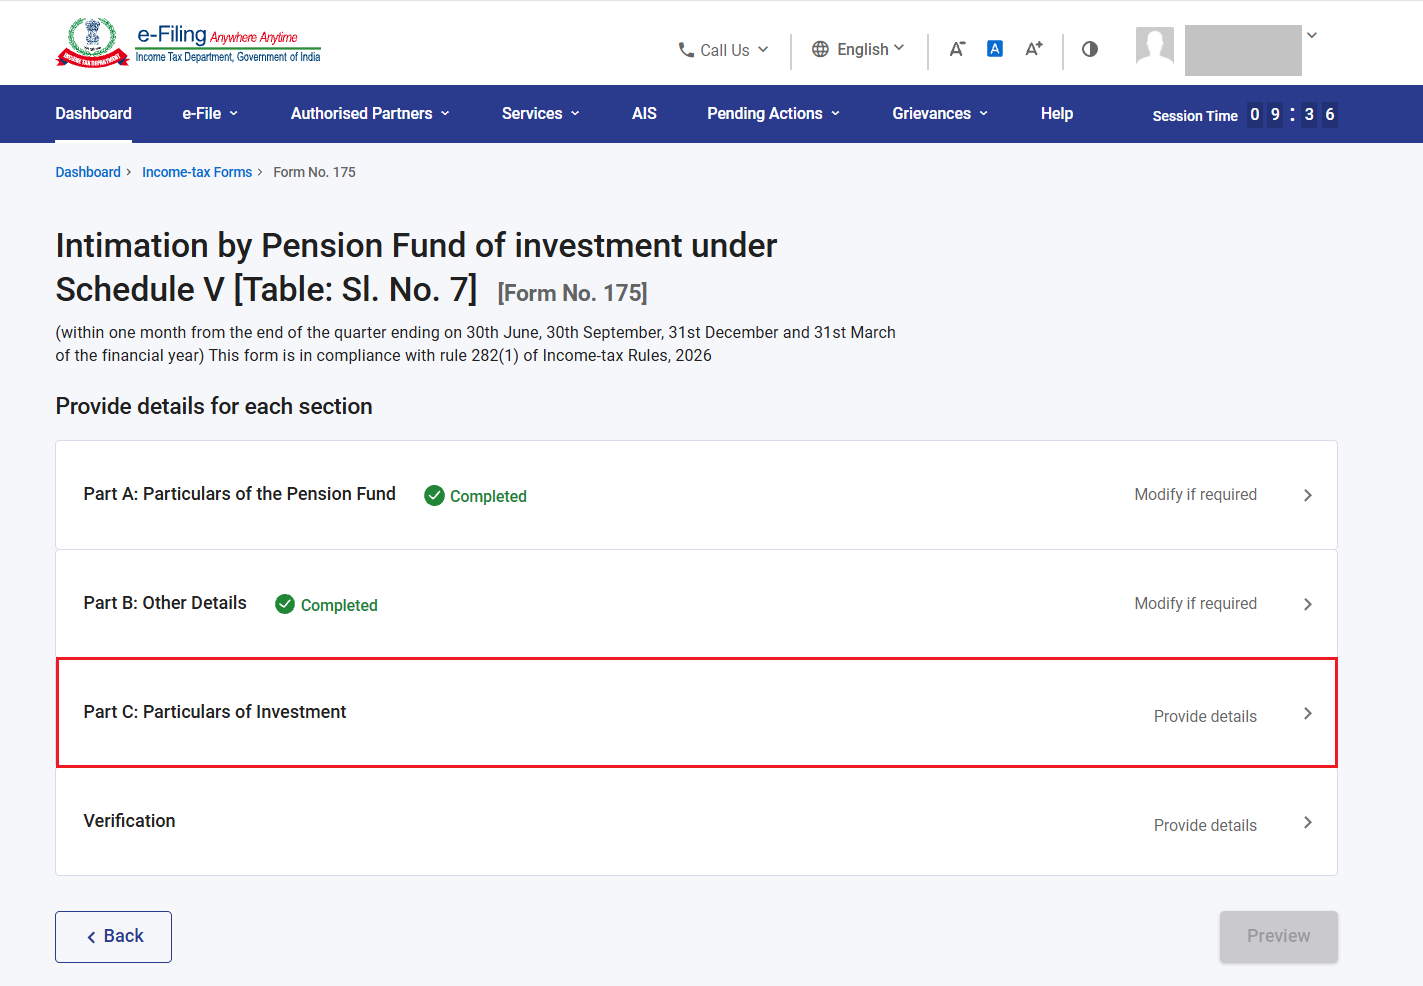This screenshot has height=986, width=1423.
Task: Select the default font size icon
Action: 995,49
